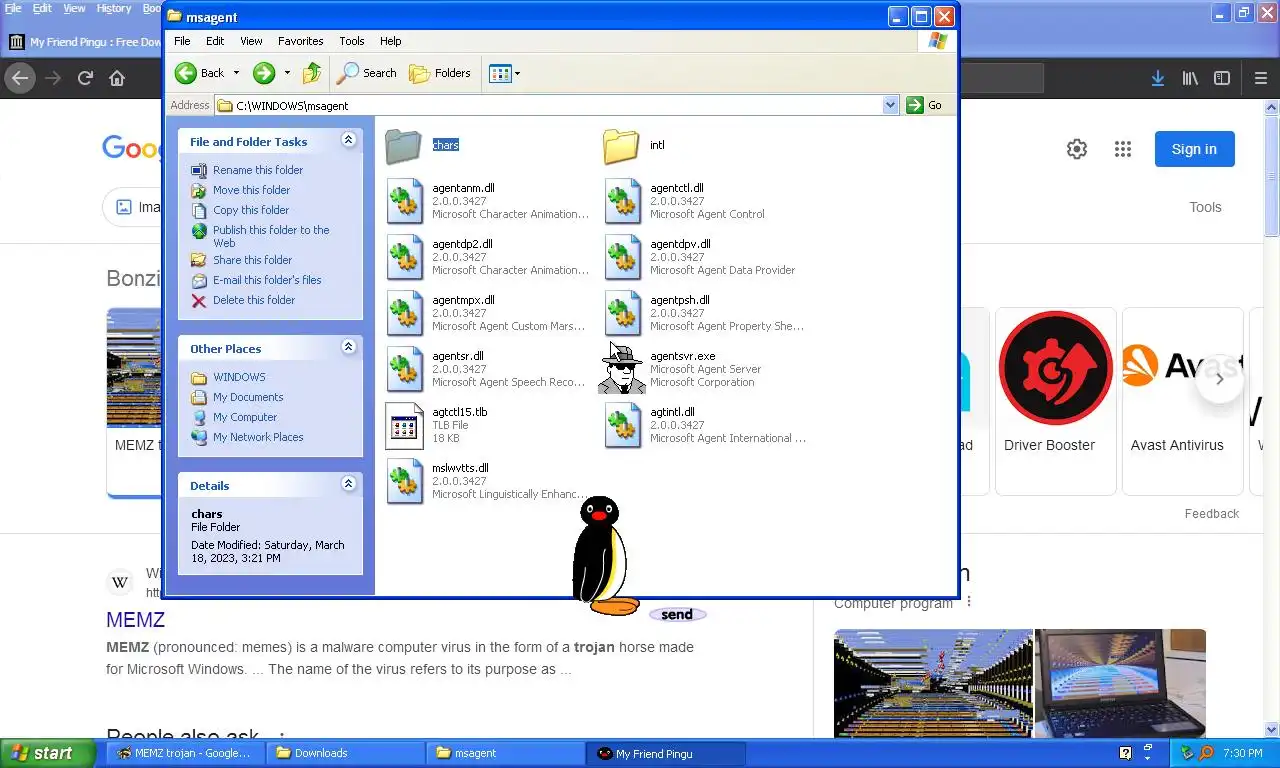Open the Explorer Search pane
Image resolution: width=1280 pixels, height=768 pixels.
pyautogui.click(x=367, y=73)
